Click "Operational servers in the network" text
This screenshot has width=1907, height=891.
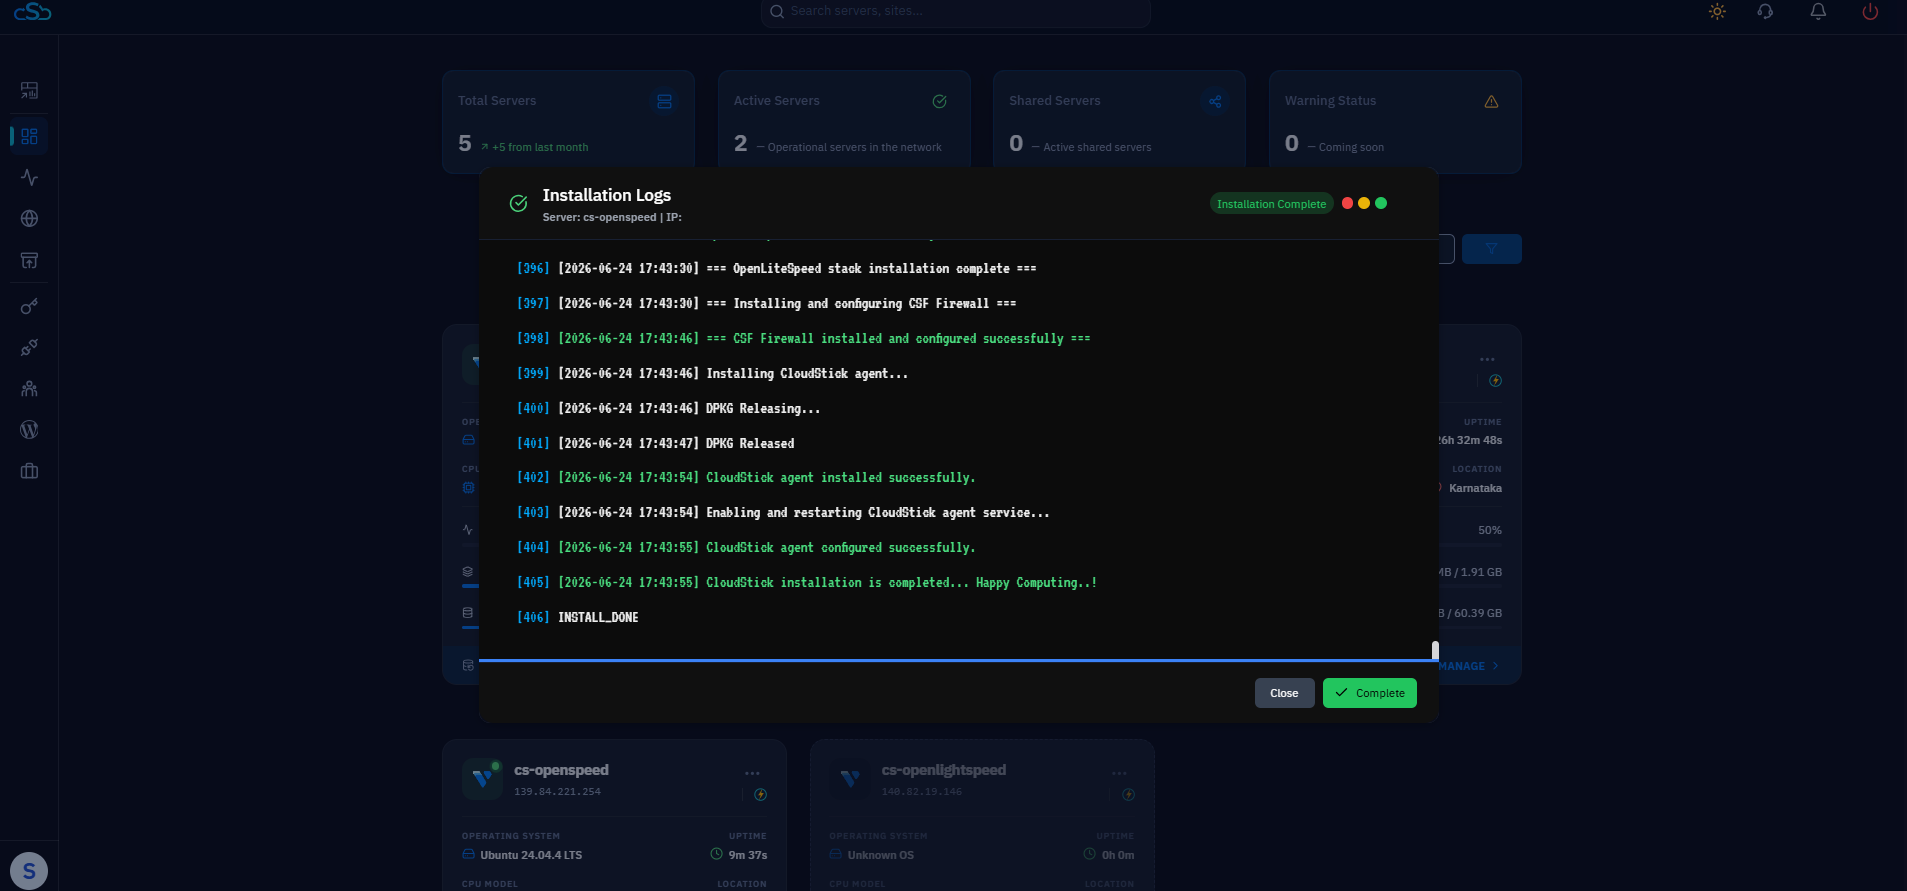tap(855, 147)
